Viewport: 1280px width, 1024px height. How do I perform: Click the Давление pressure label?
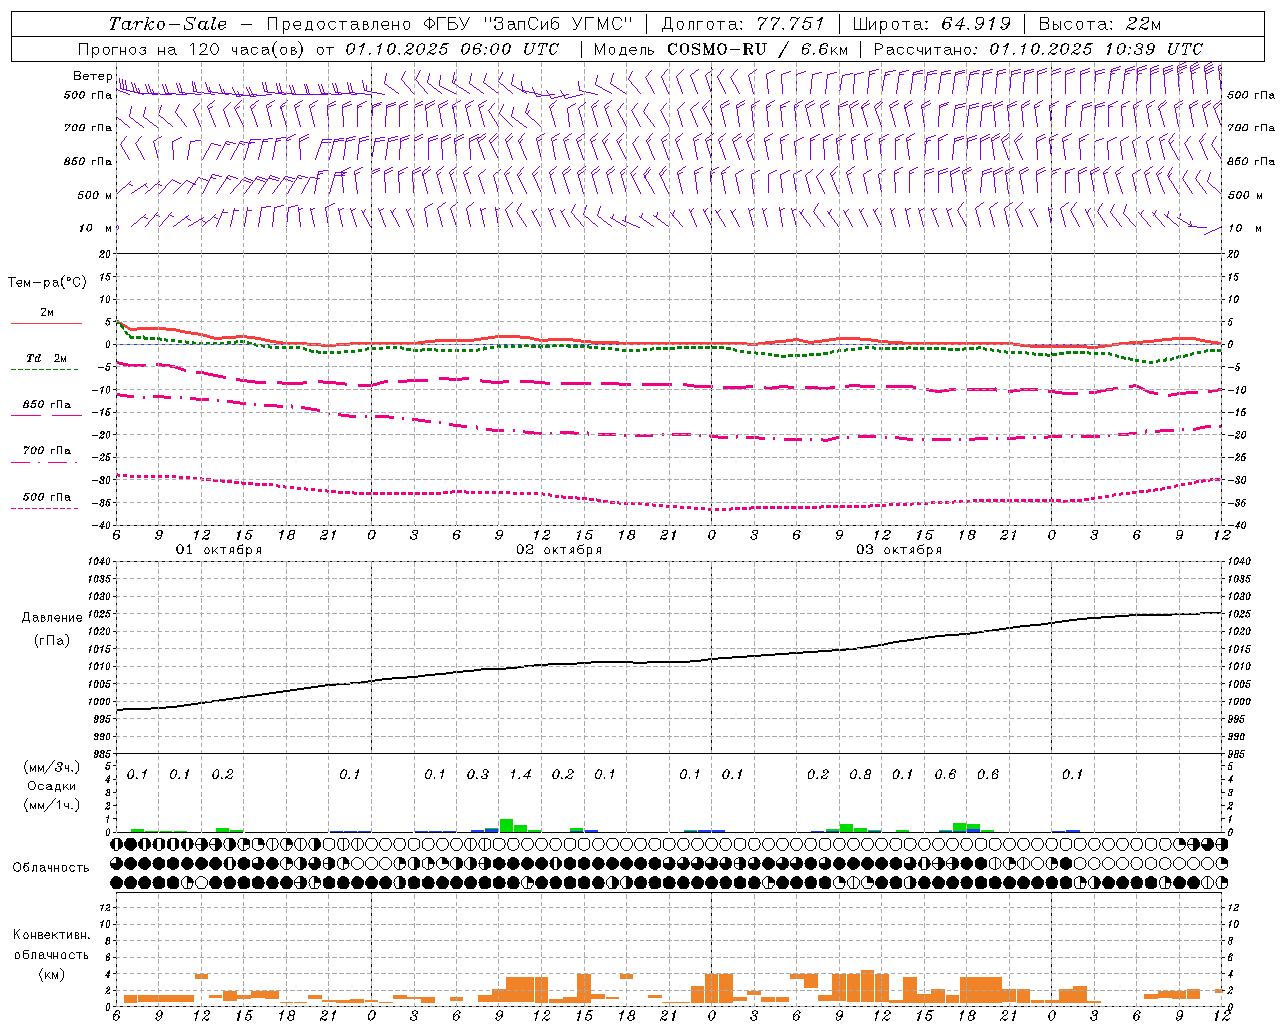pyautogui.click(x=52, y=618)
